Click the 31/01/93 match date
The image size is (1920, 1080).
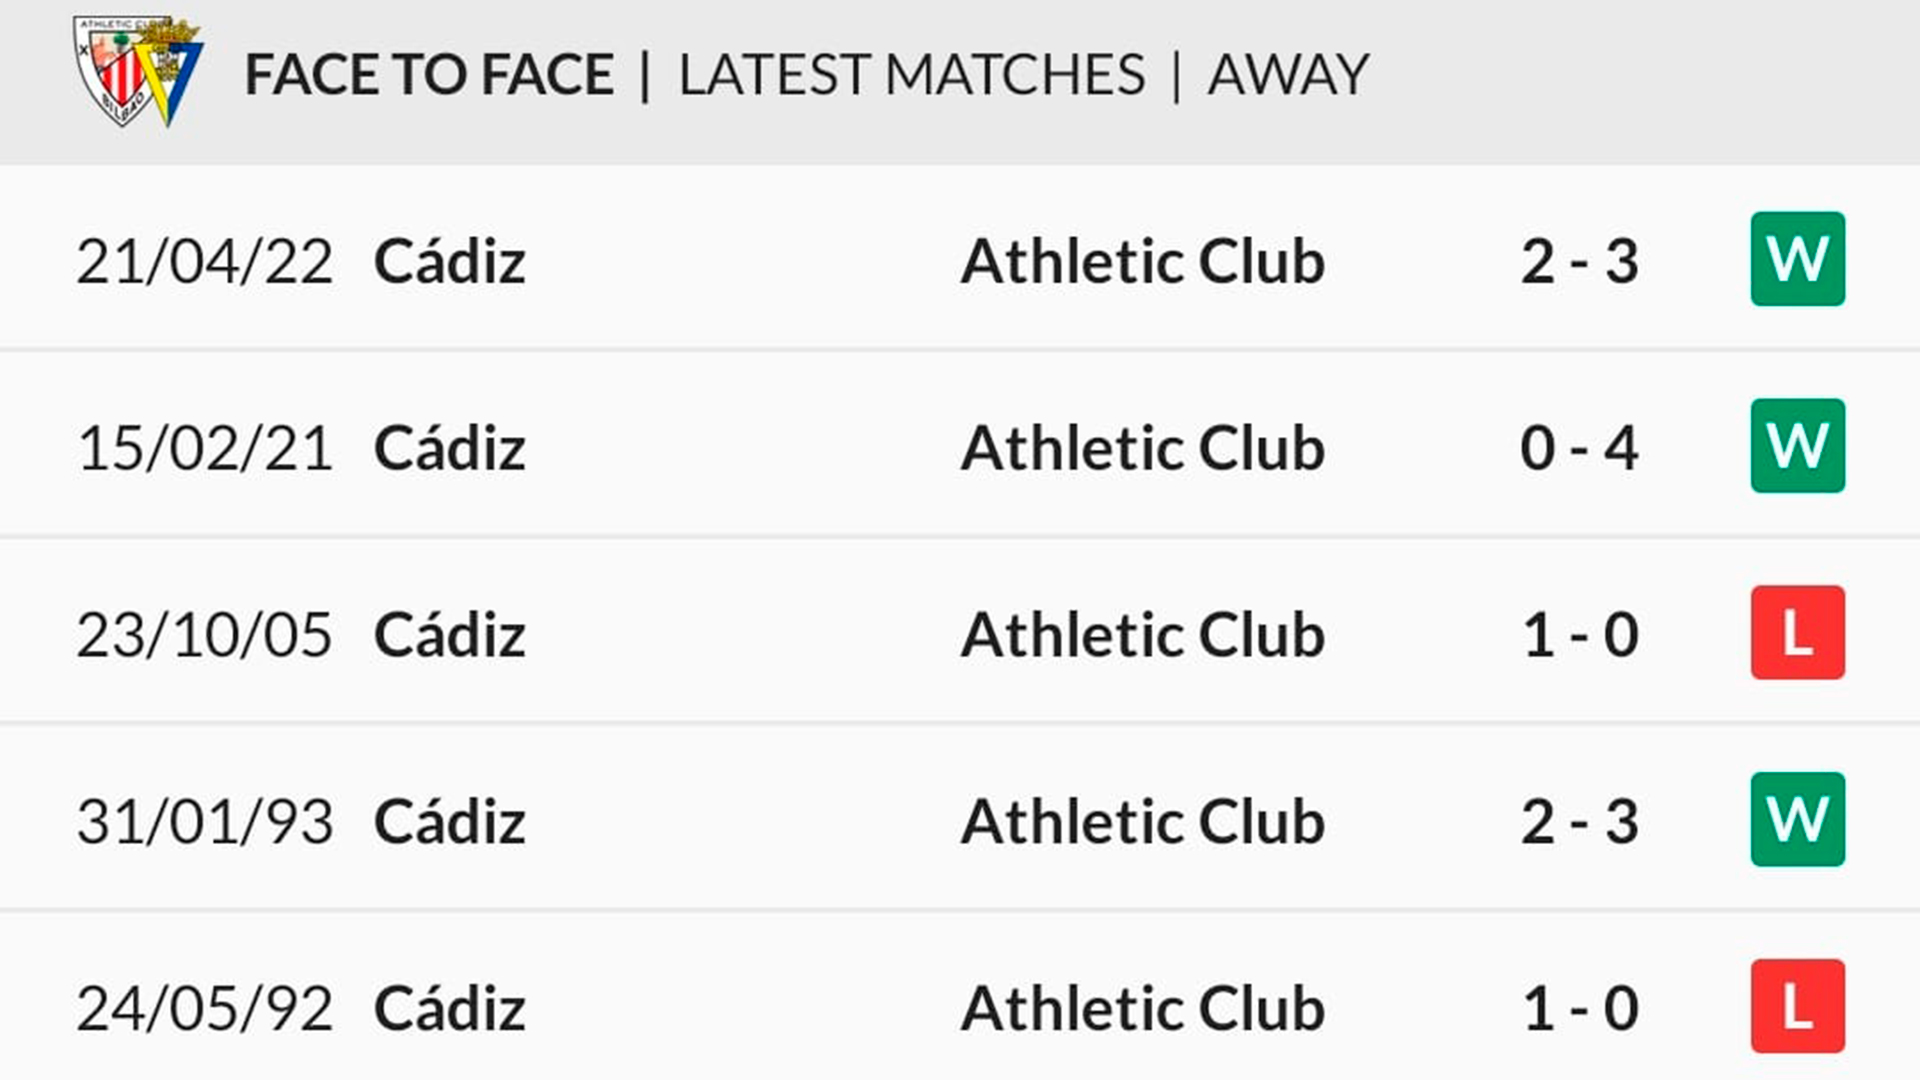tap(204, 822)
